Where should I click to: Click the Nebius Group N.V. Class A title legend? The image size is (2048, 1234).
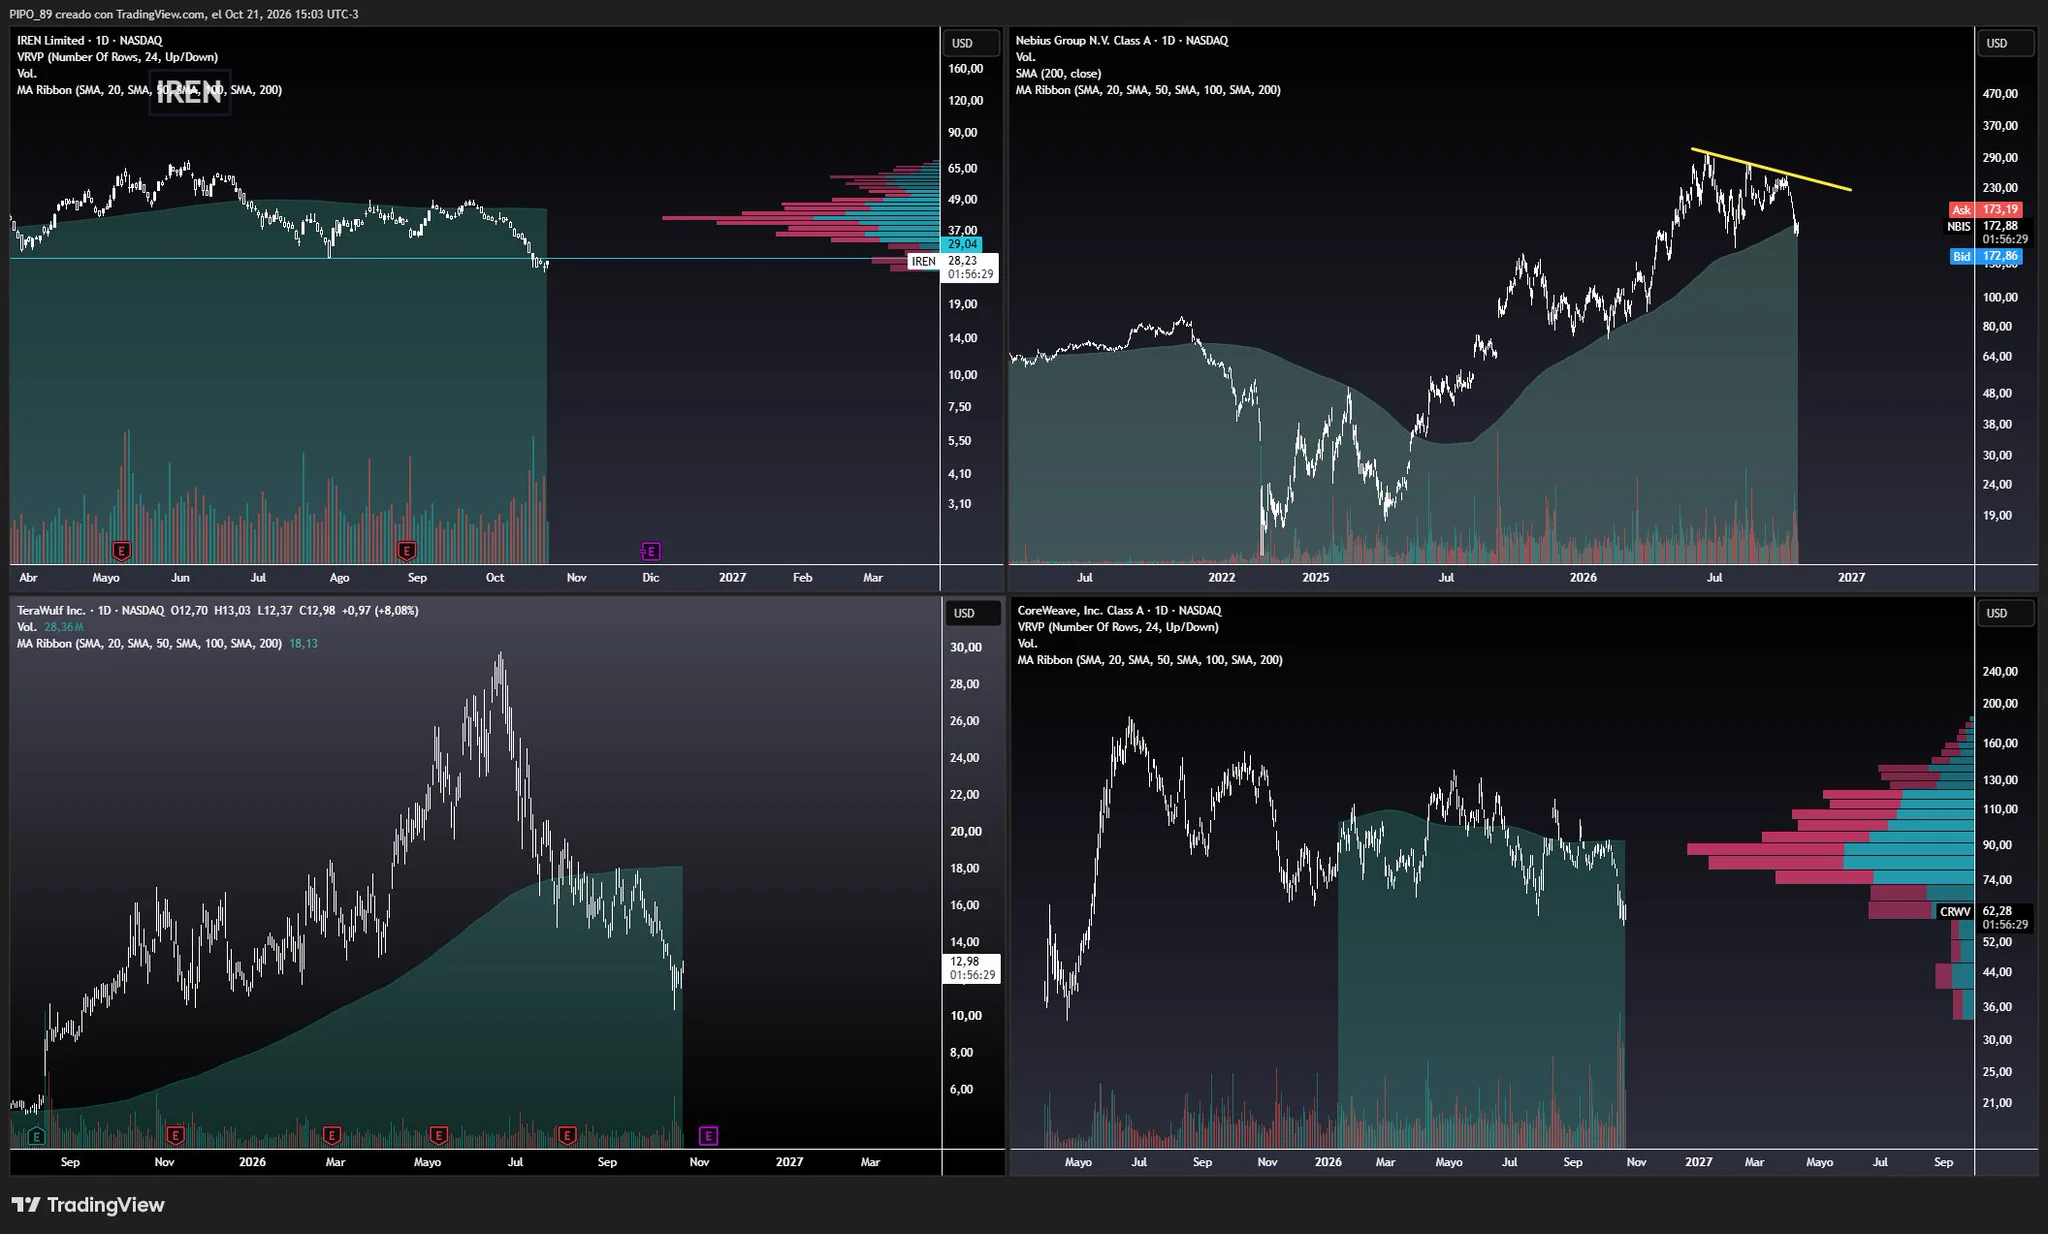[1121, 40]
